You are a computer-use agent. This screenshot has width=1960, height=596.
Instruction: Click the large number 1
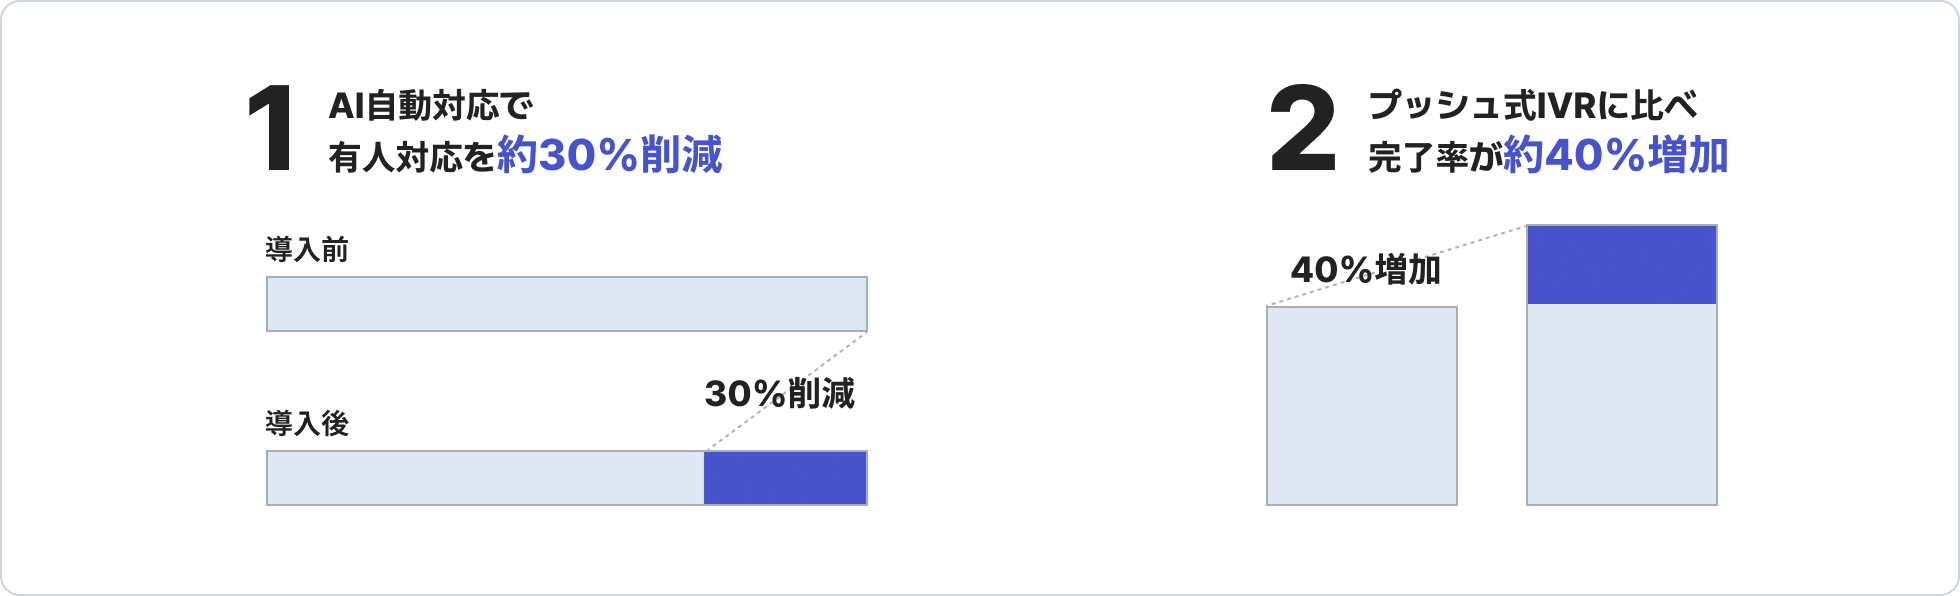tap(272, 130)
